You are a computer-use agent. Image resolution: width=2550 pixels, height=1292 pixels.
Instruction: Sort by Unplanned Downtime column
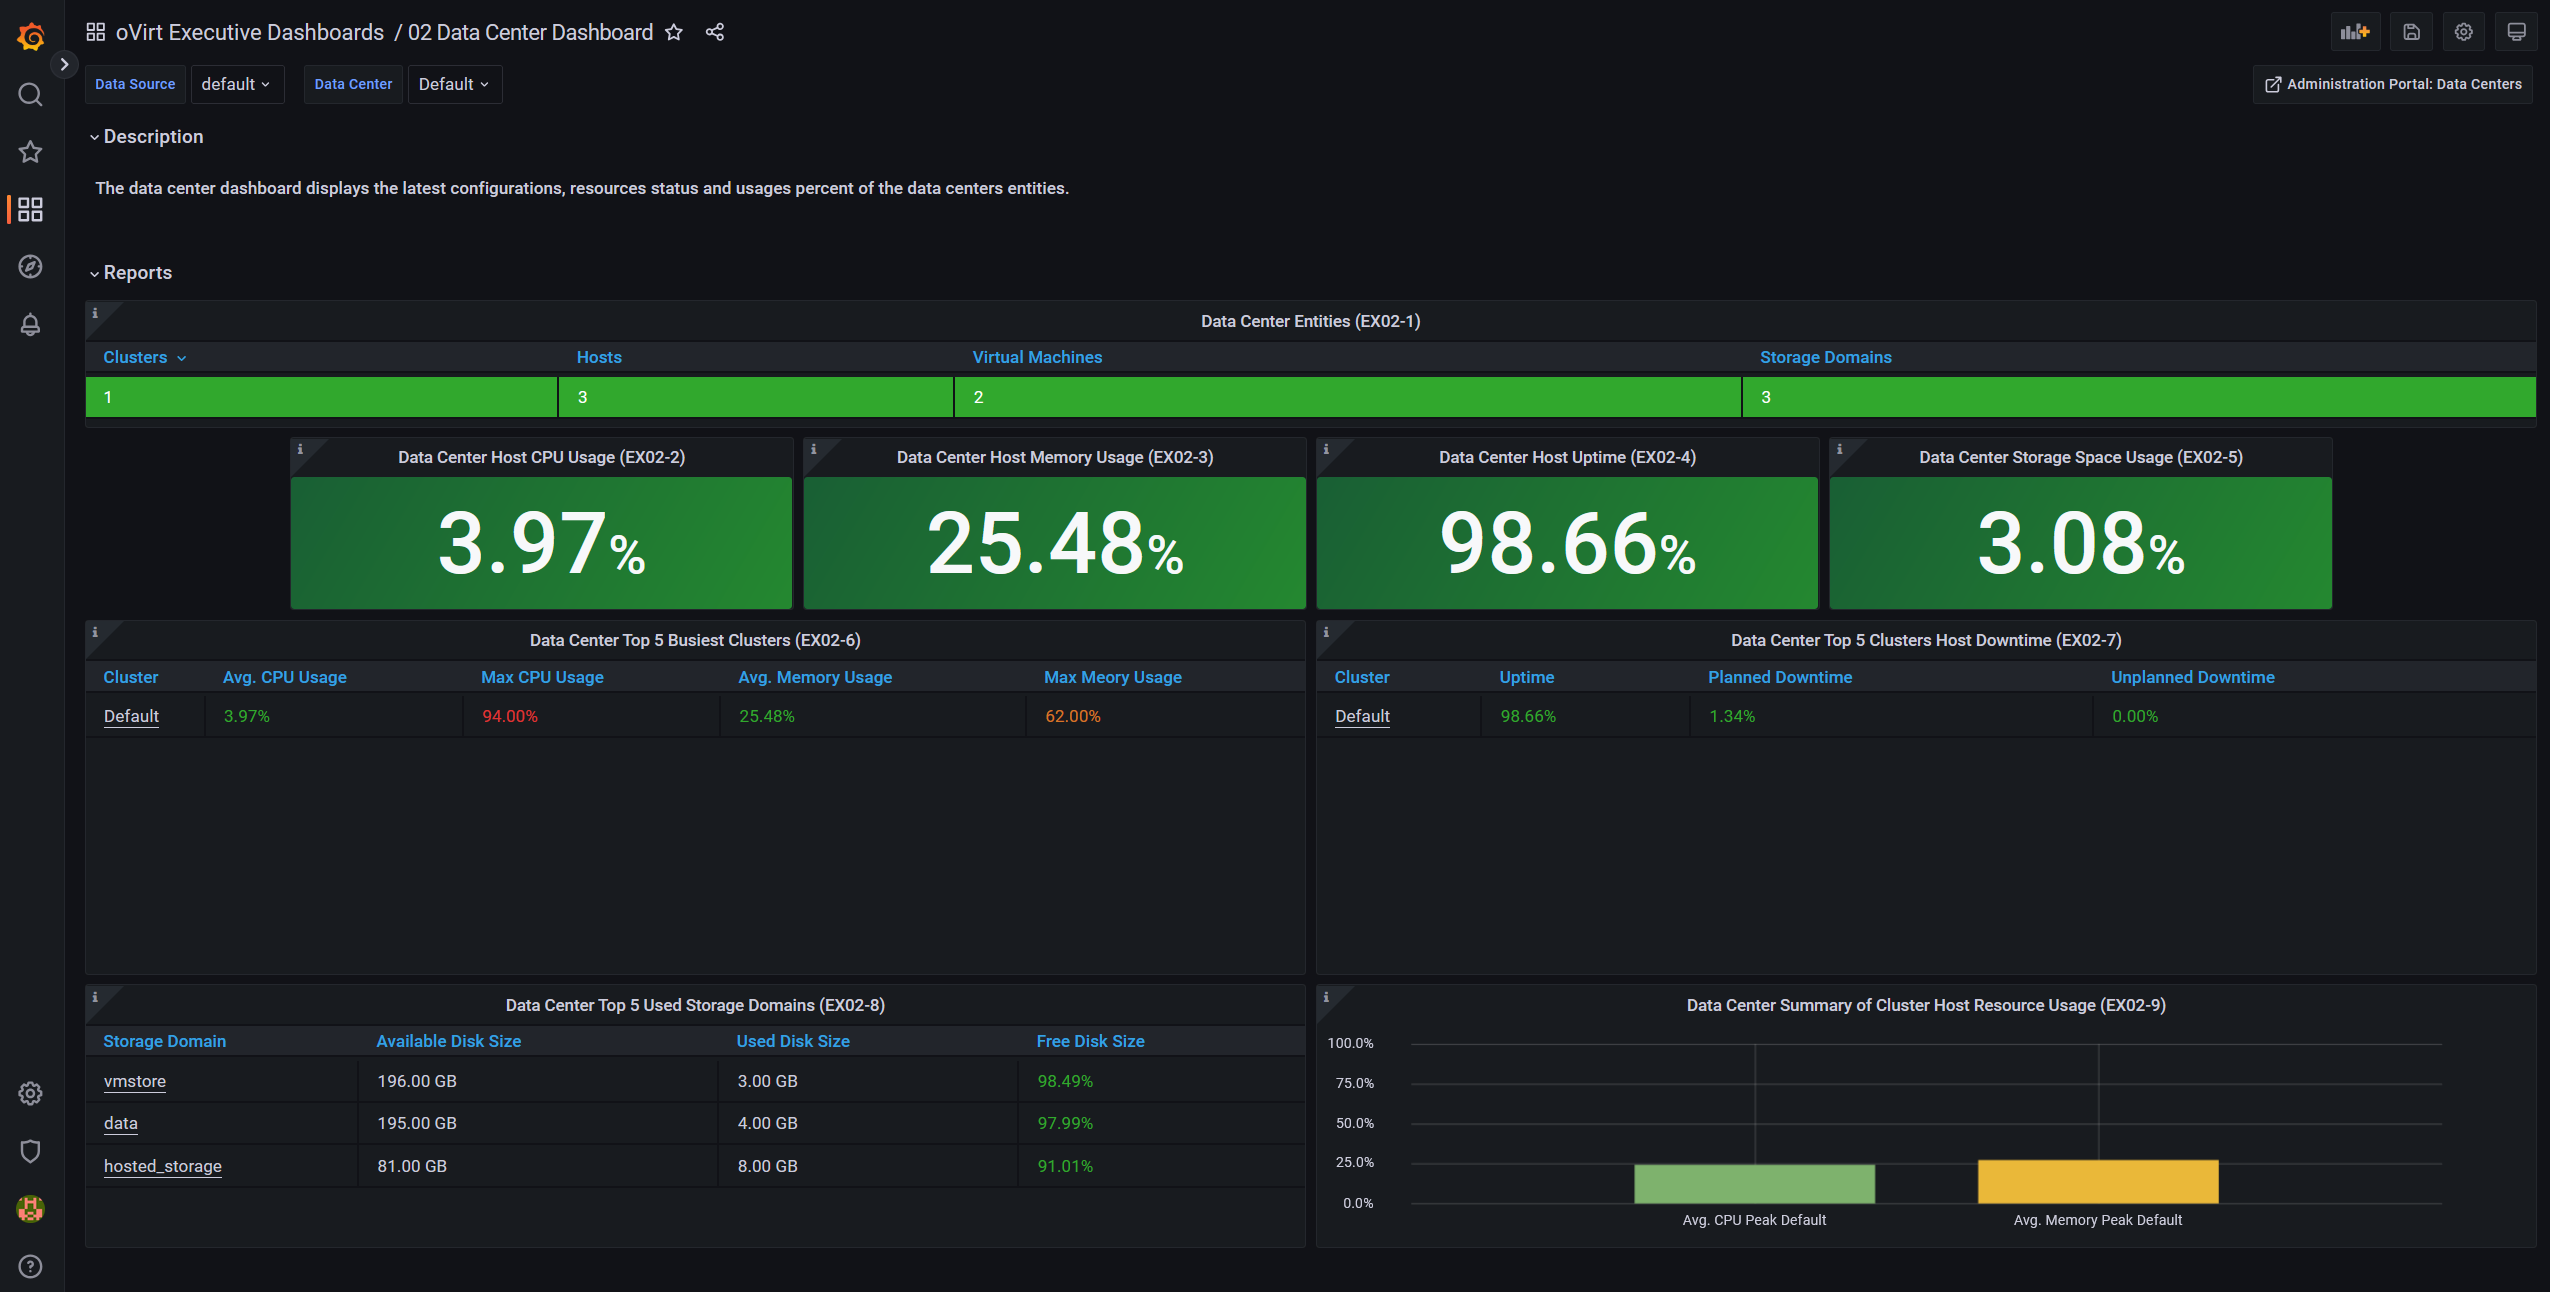click(x=2193, y=677)
